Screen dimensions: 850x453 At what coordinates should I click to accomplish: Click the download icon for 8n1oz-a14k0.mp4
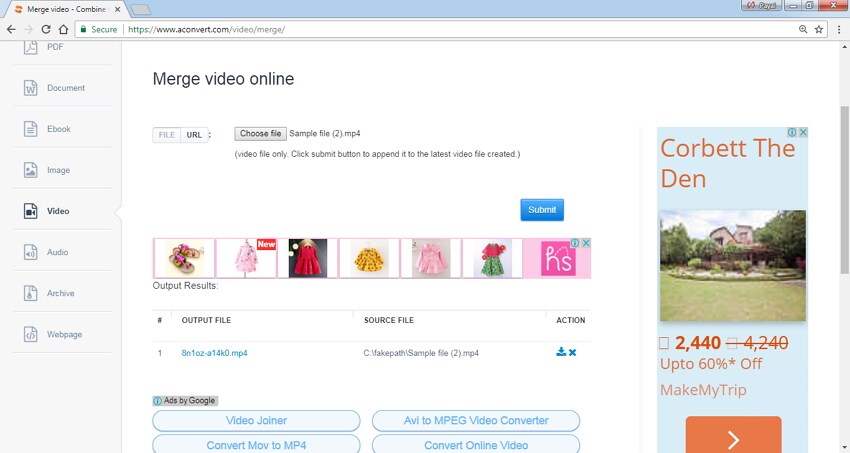click(x=561, y=352)
